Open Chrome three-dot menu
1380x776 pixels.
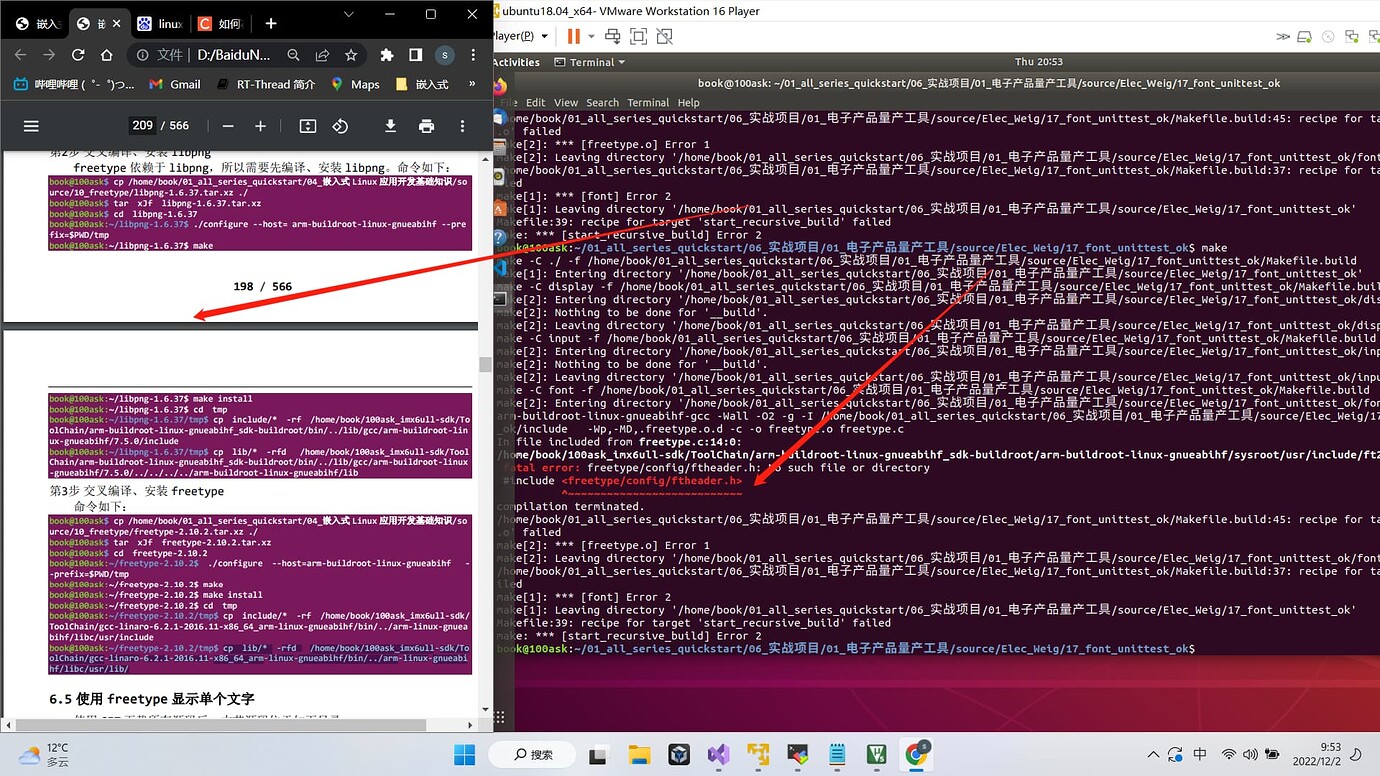click(x=474, y=55)
